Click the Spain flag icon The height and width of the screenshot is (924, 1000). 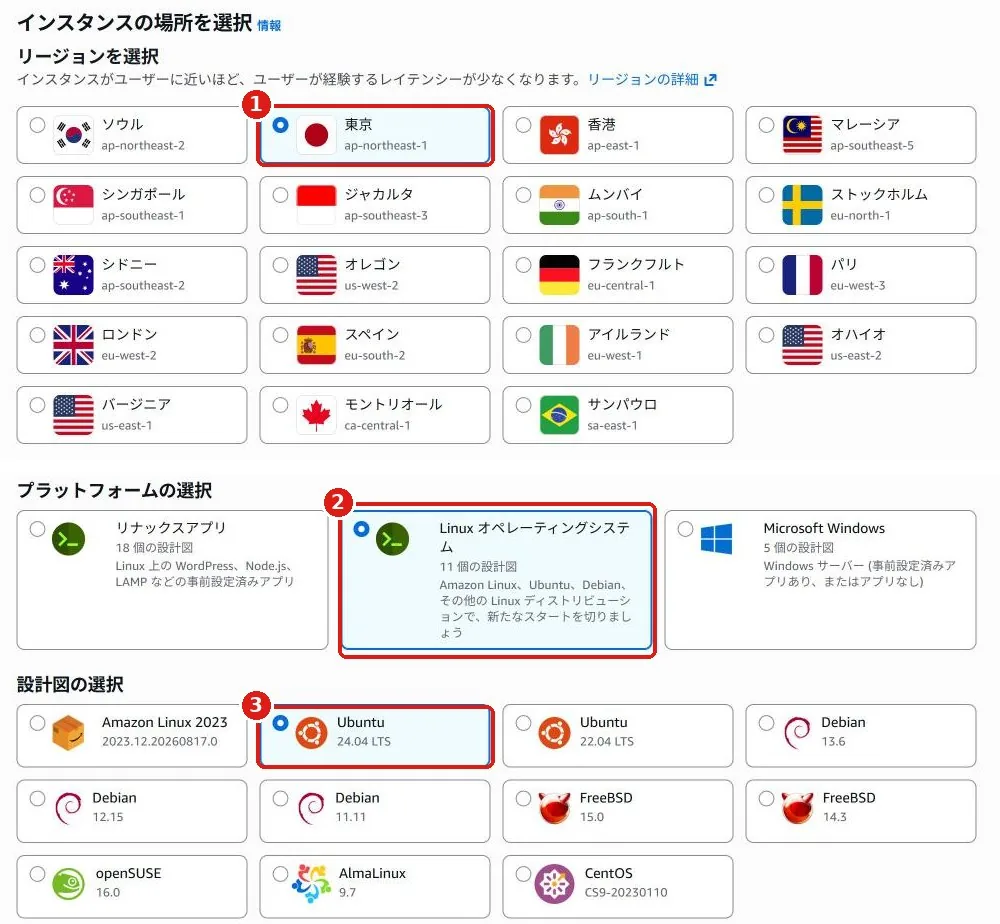click(316, 345)
